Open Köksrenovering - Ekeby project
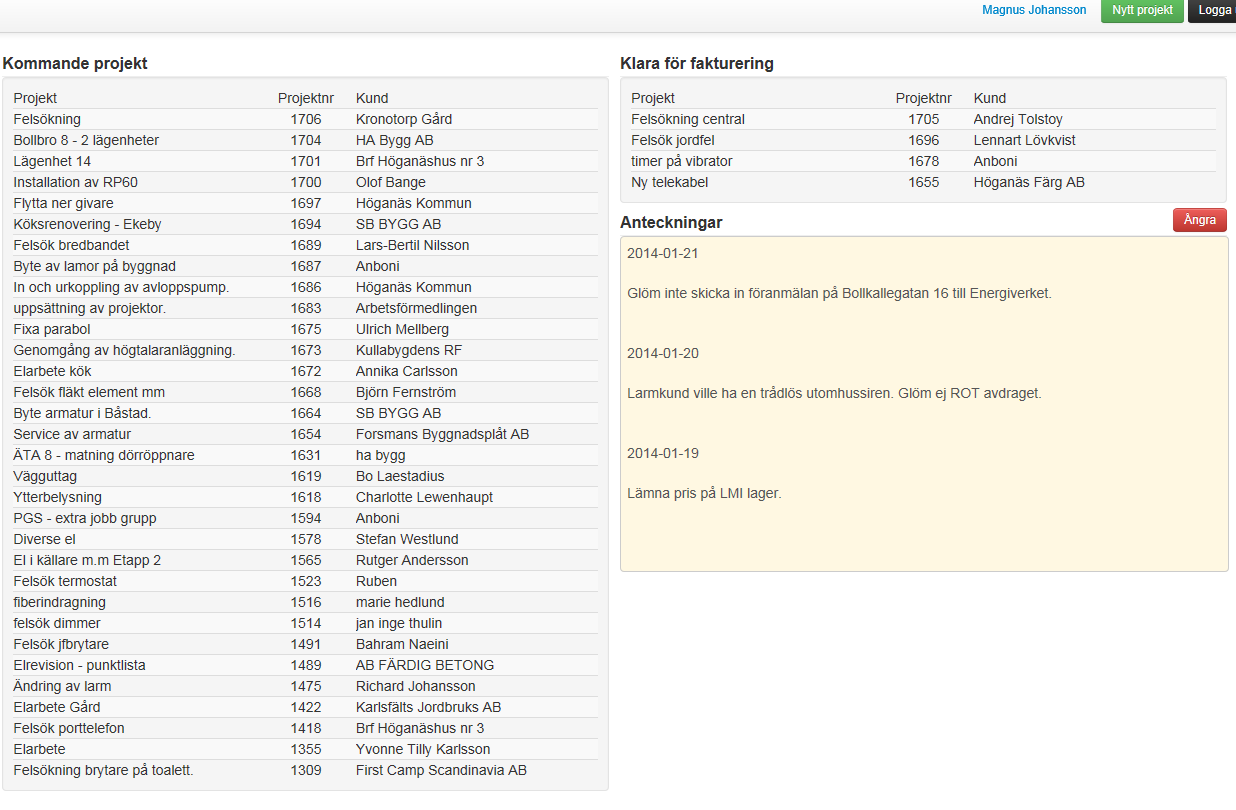The height and width of the screenshot is (810, 1236). point(87,224)
